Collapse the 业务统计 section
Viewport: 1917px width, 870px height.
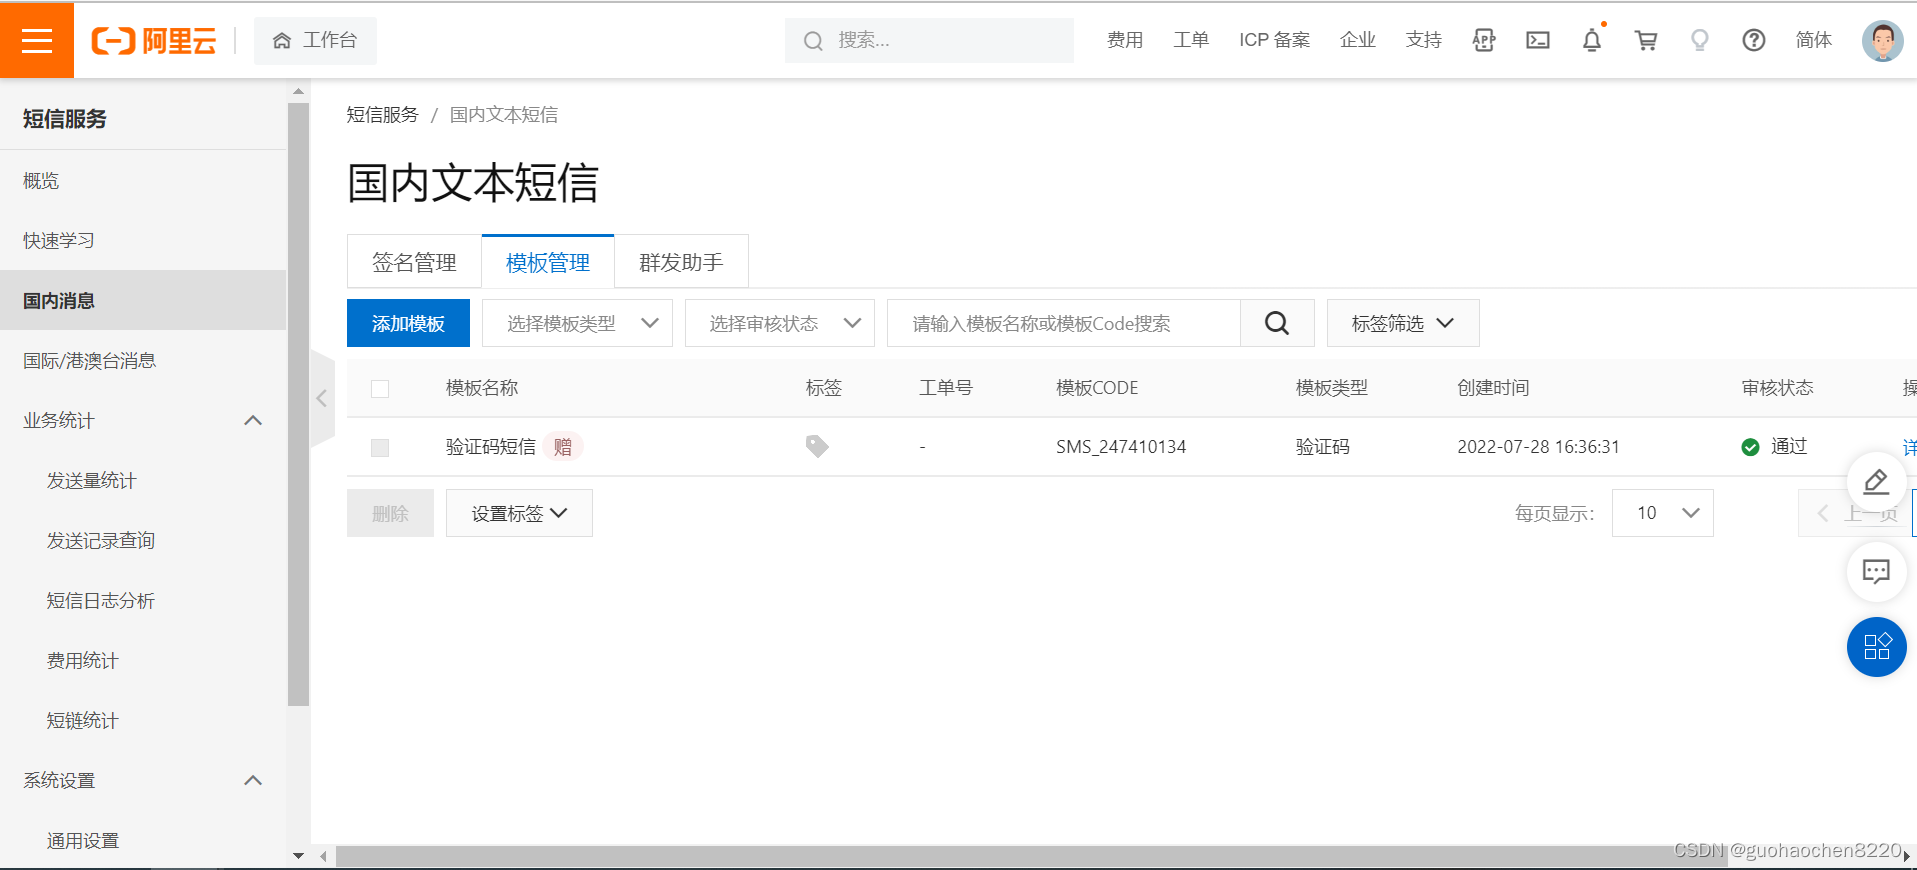pos(253,421)
